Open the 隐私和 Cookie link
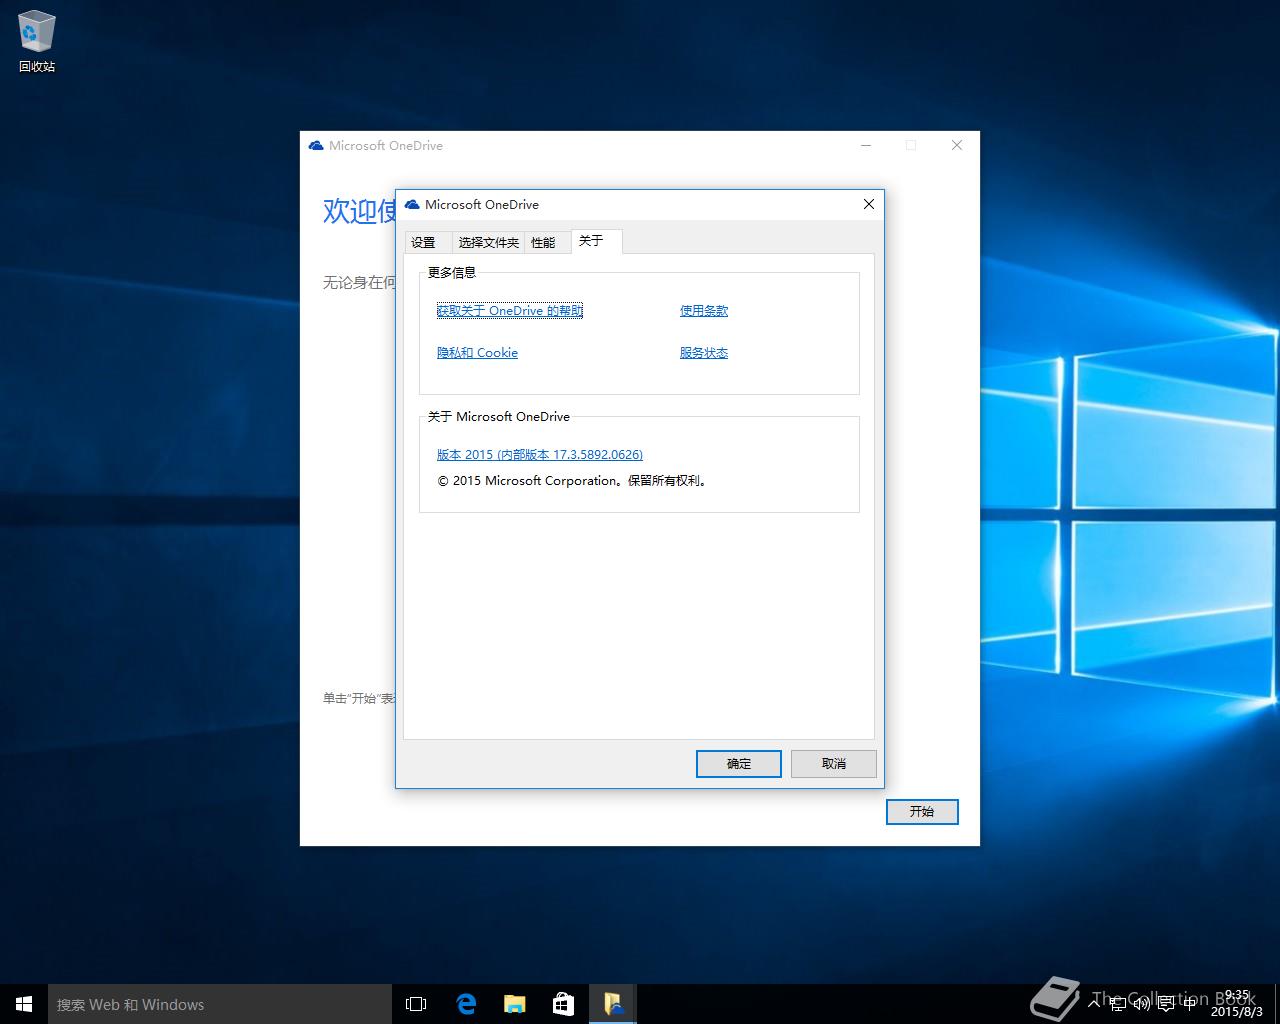The width and height of the screenshot is (1280, 1024). 477,353
